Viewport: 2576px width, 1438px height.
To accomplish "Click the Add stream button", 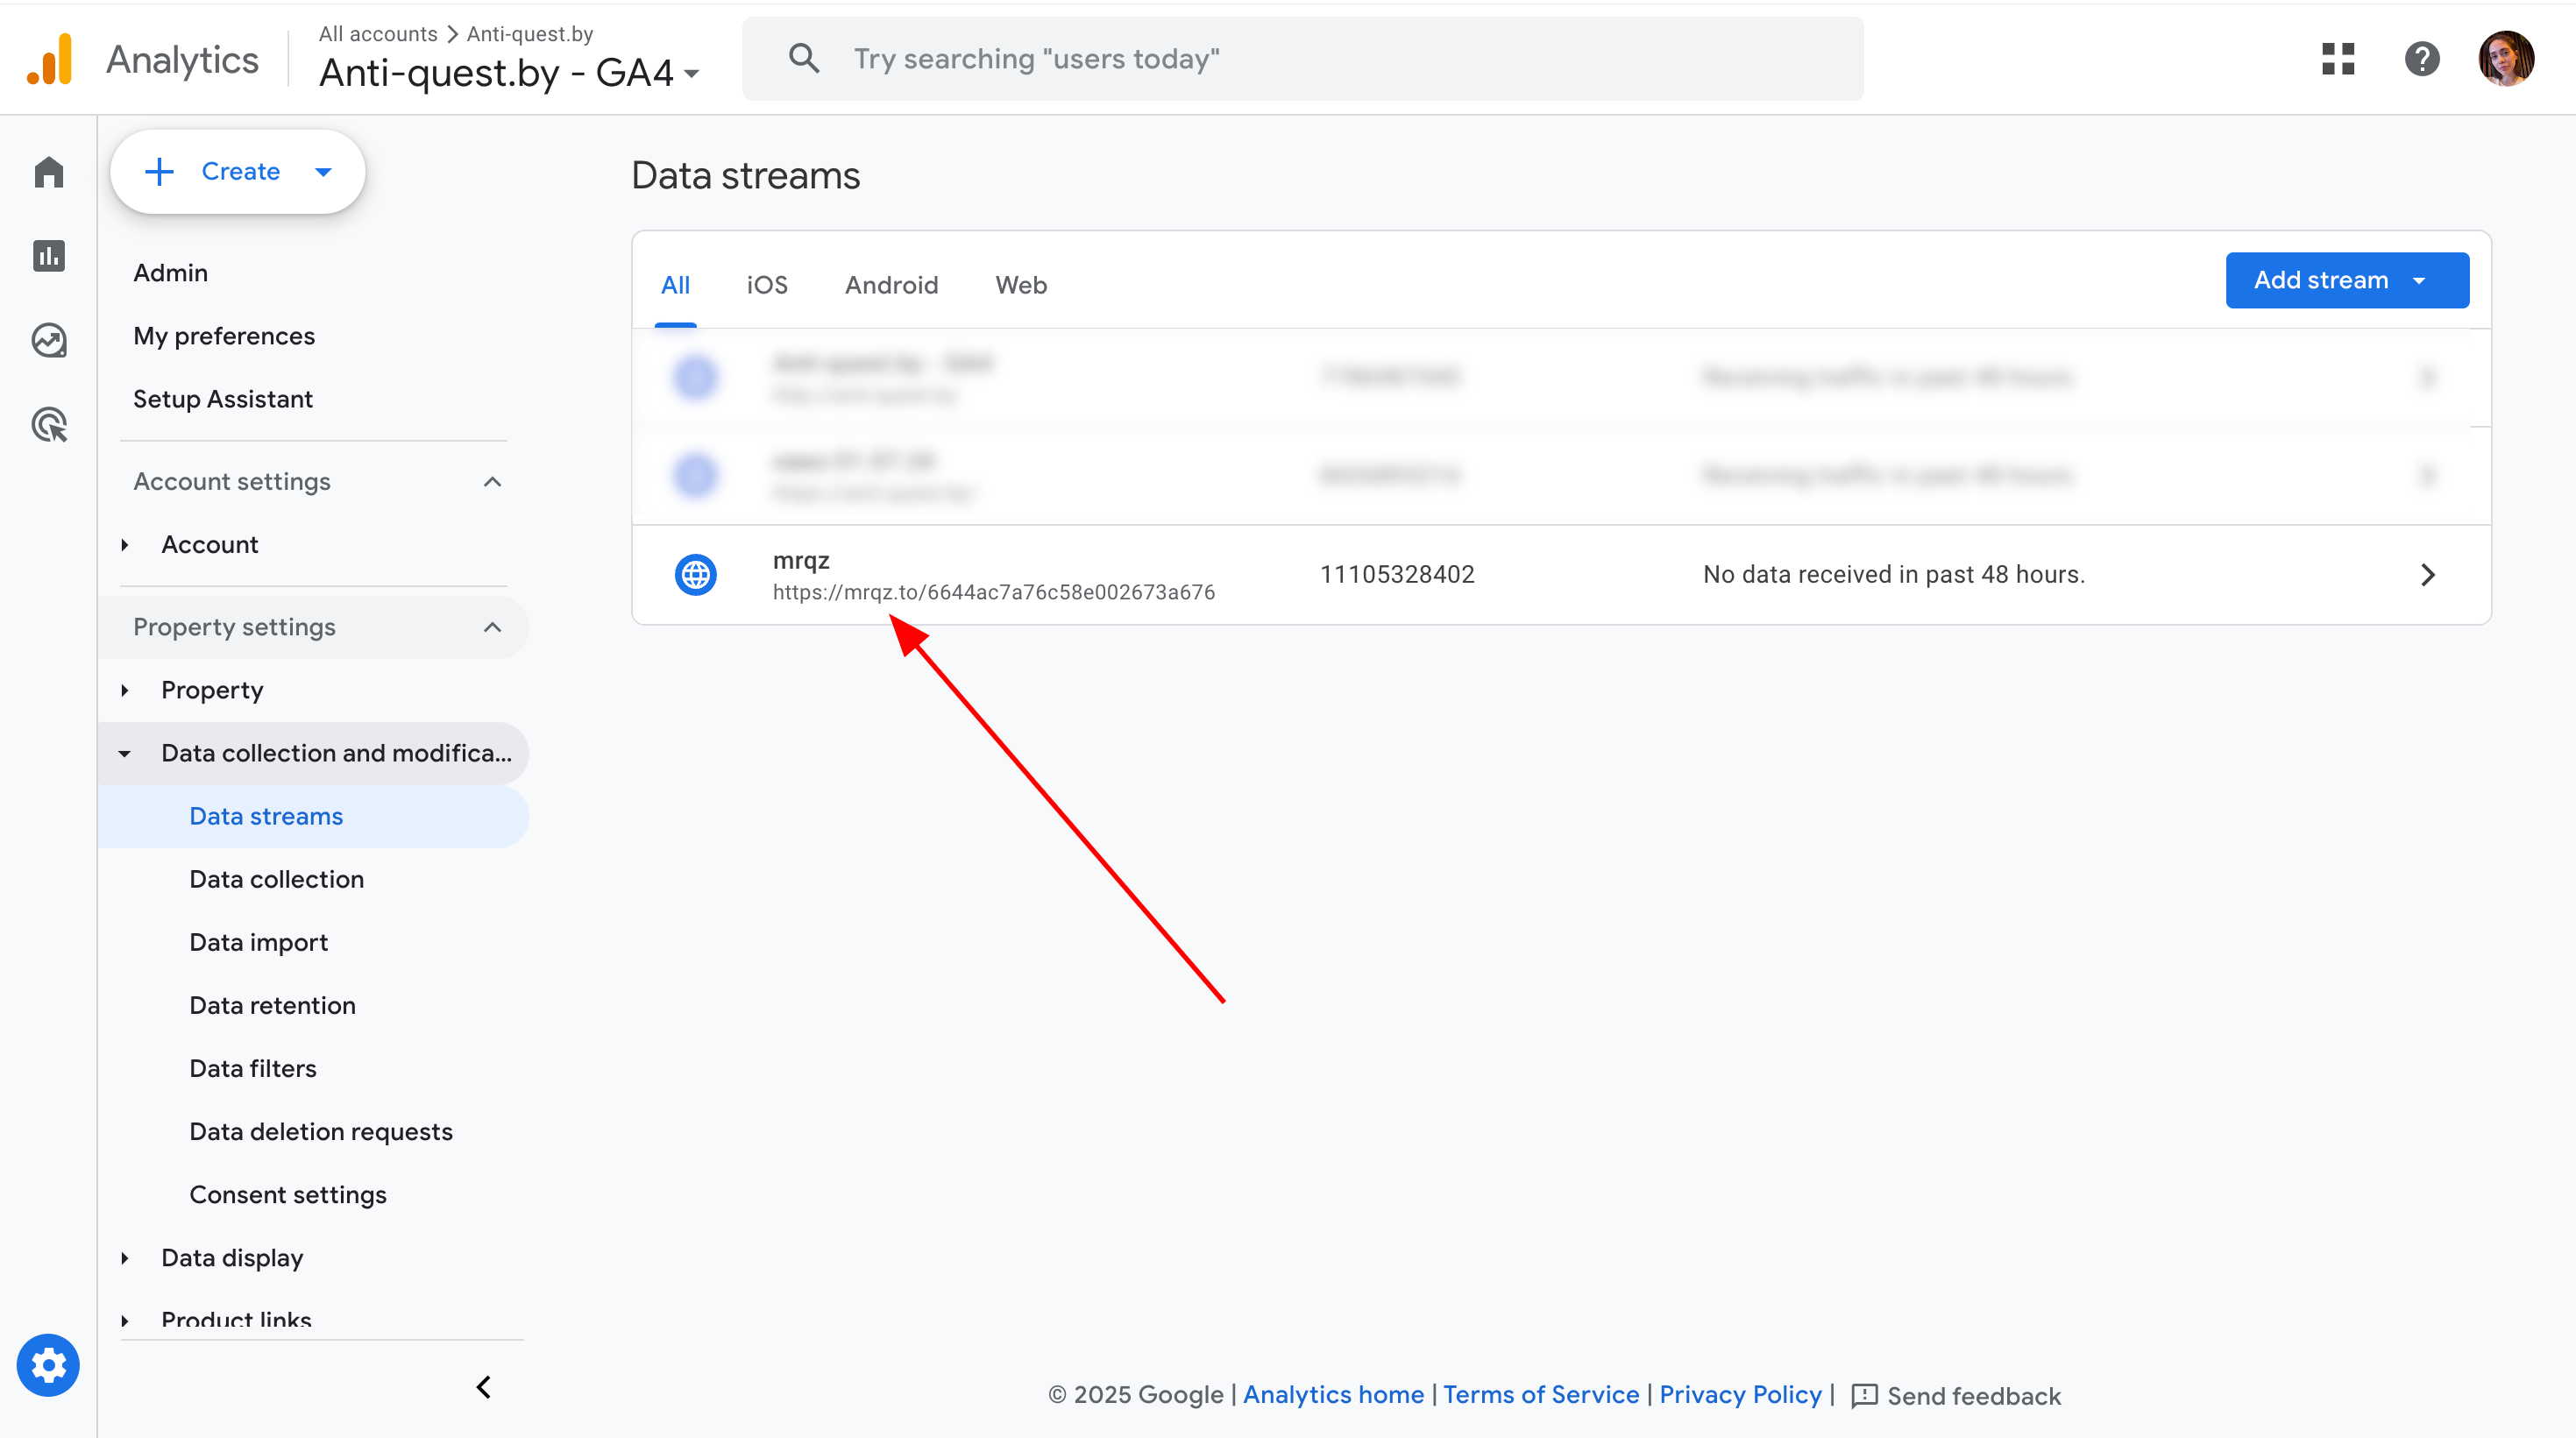I will [2346, 280].
